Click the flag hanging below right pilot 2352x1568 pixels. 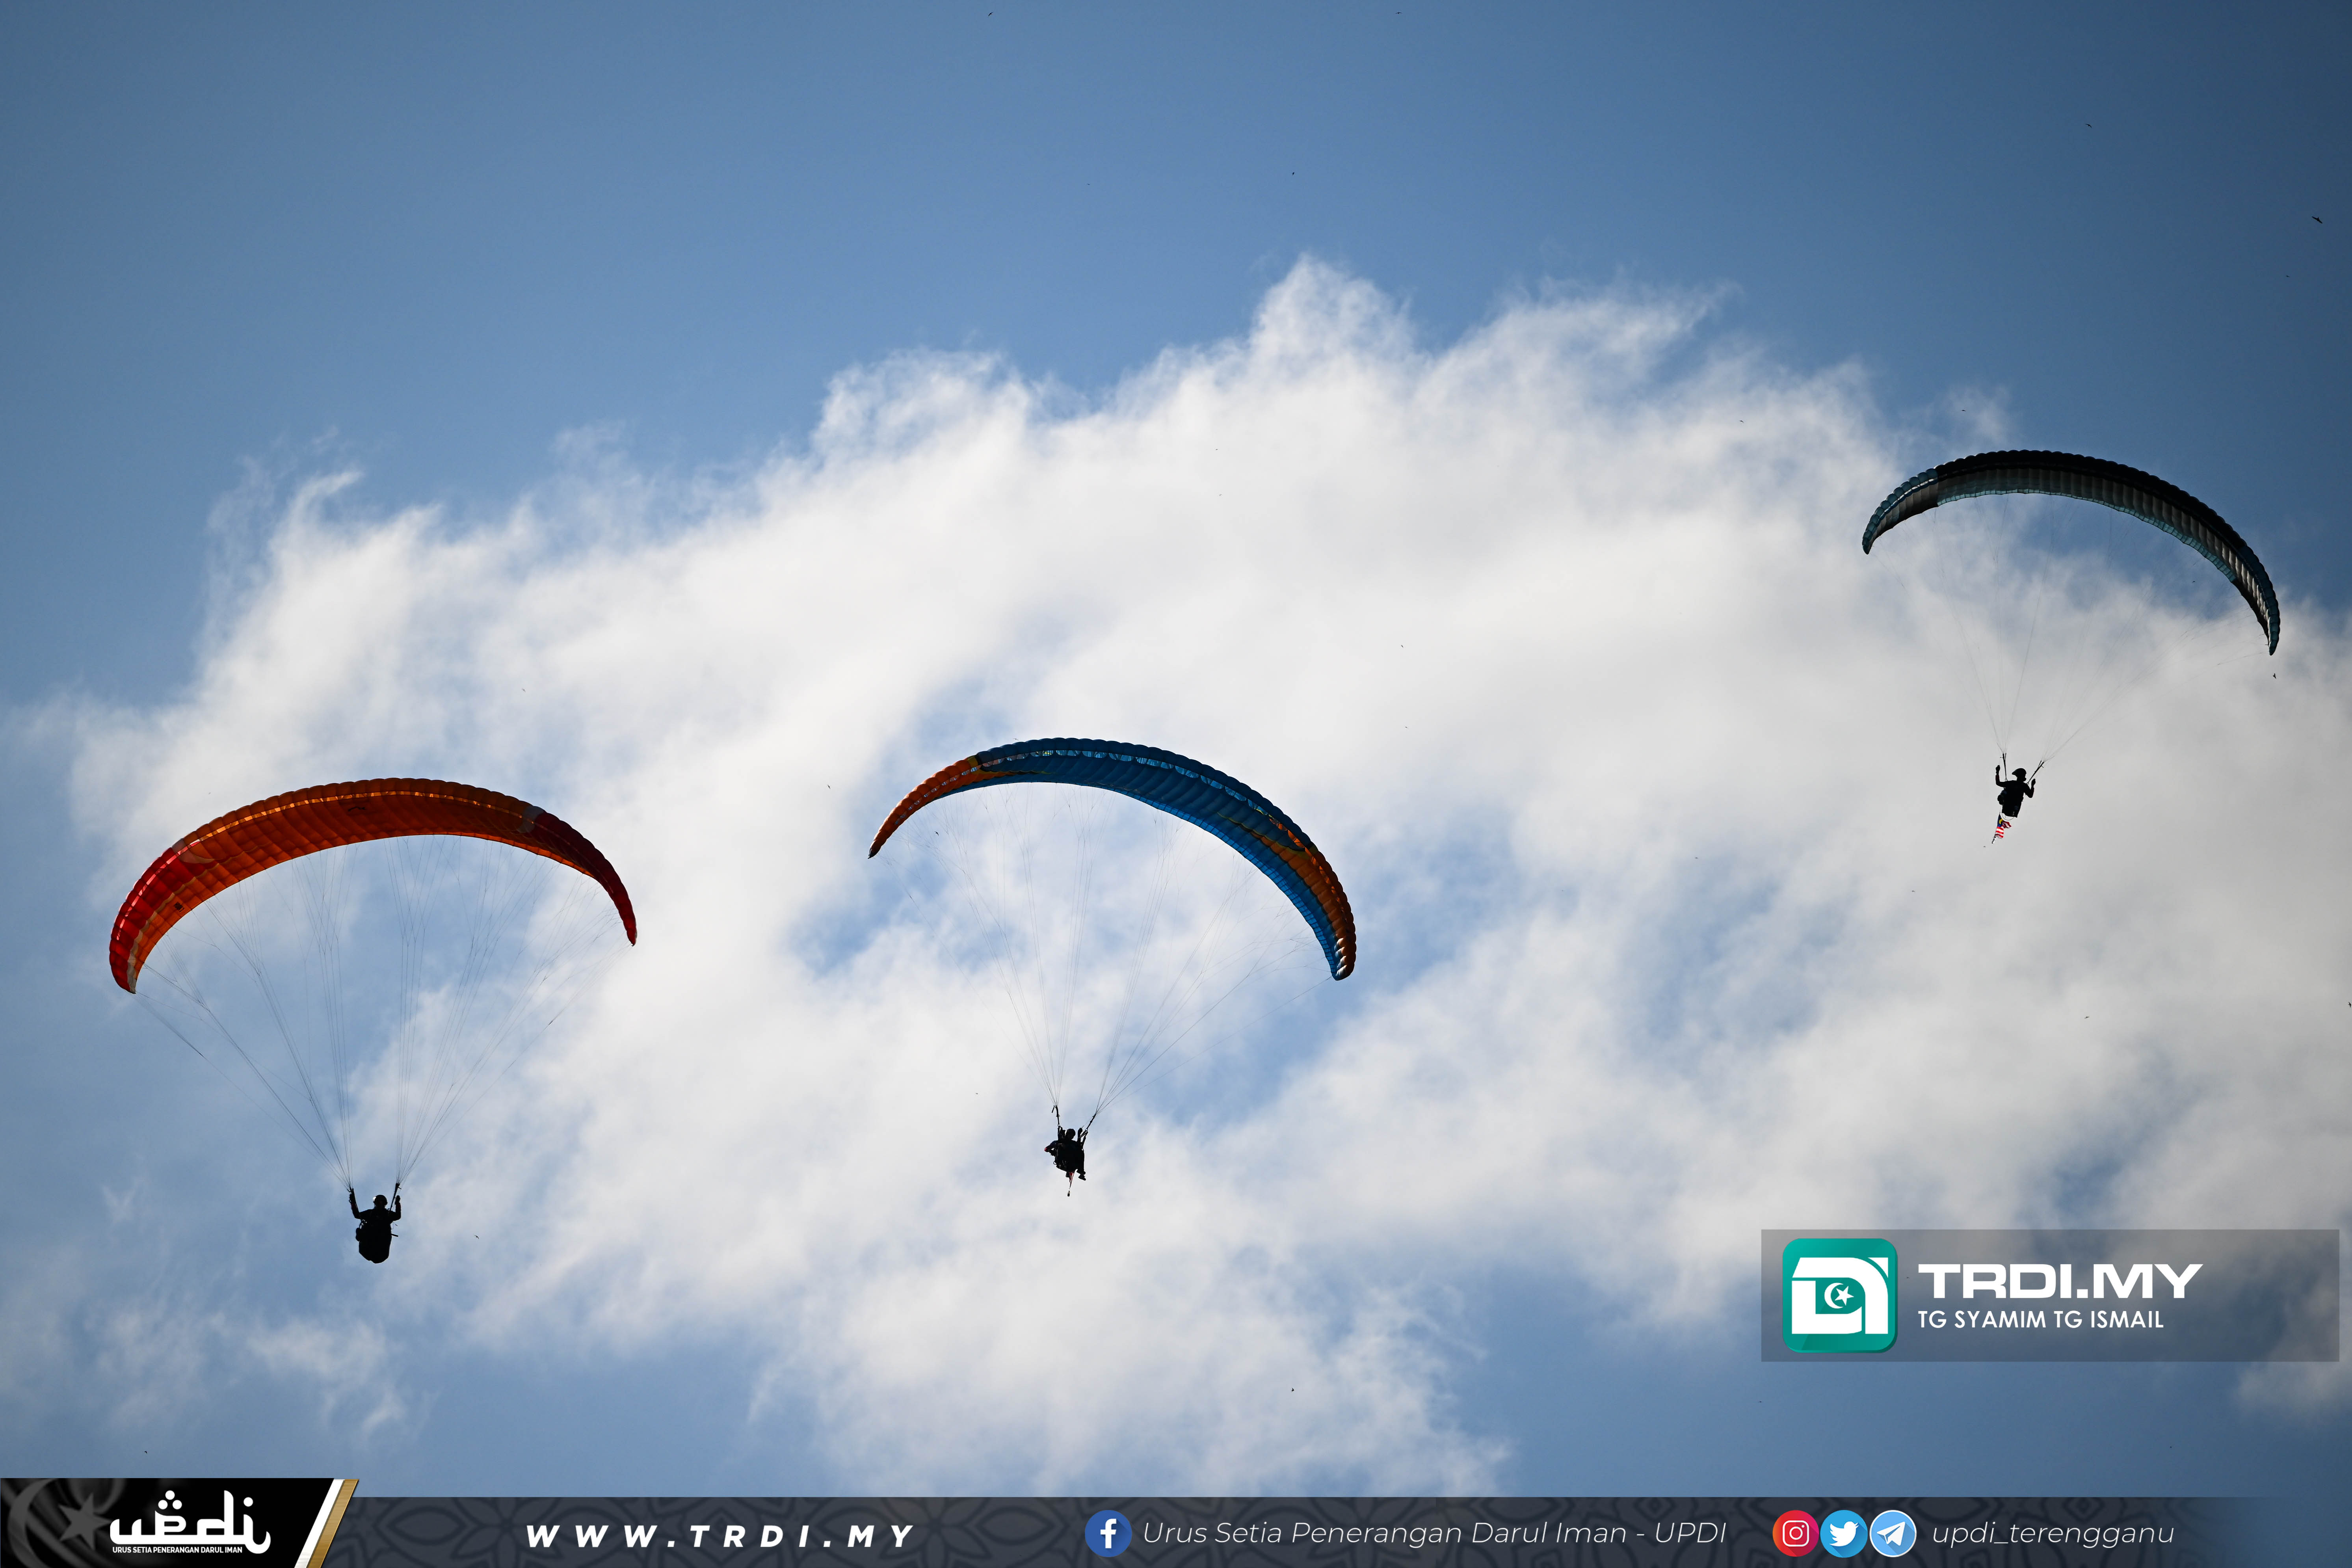(2001, 827)
